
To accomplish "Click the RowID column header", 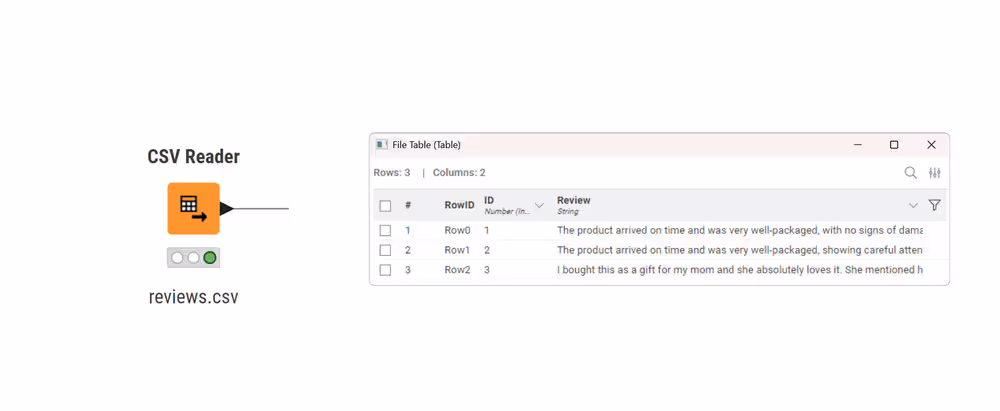I will tap(459, 205).
